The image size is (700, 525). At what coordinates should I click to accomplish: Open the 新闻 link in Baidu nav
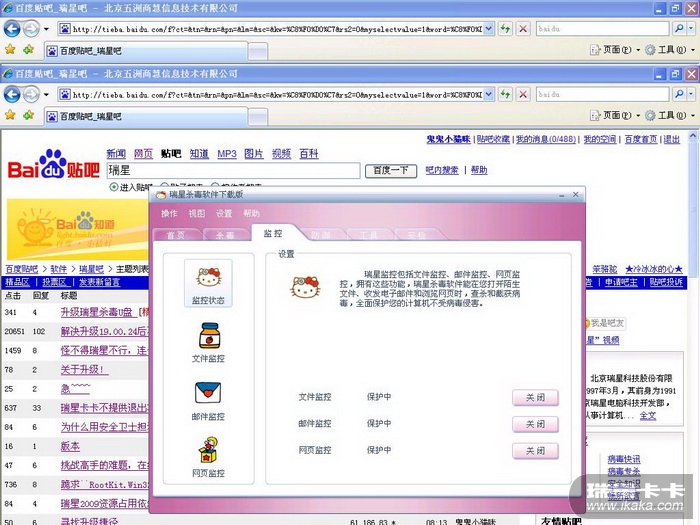116,154
